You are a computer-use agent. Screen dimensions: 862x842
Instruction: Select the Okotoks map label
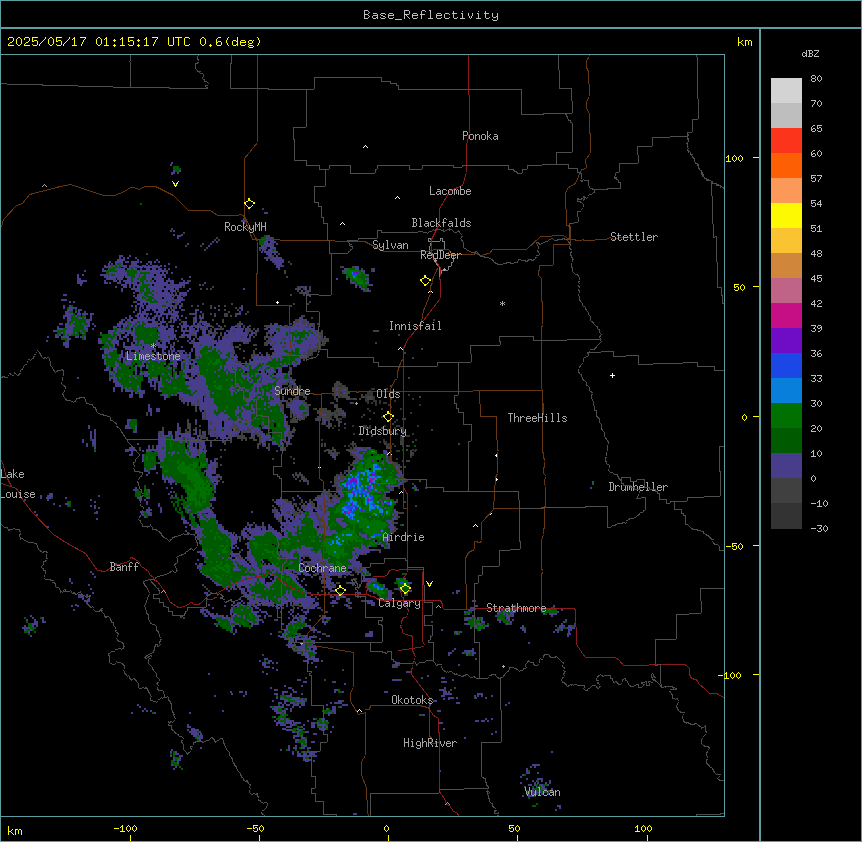point(412,700)
